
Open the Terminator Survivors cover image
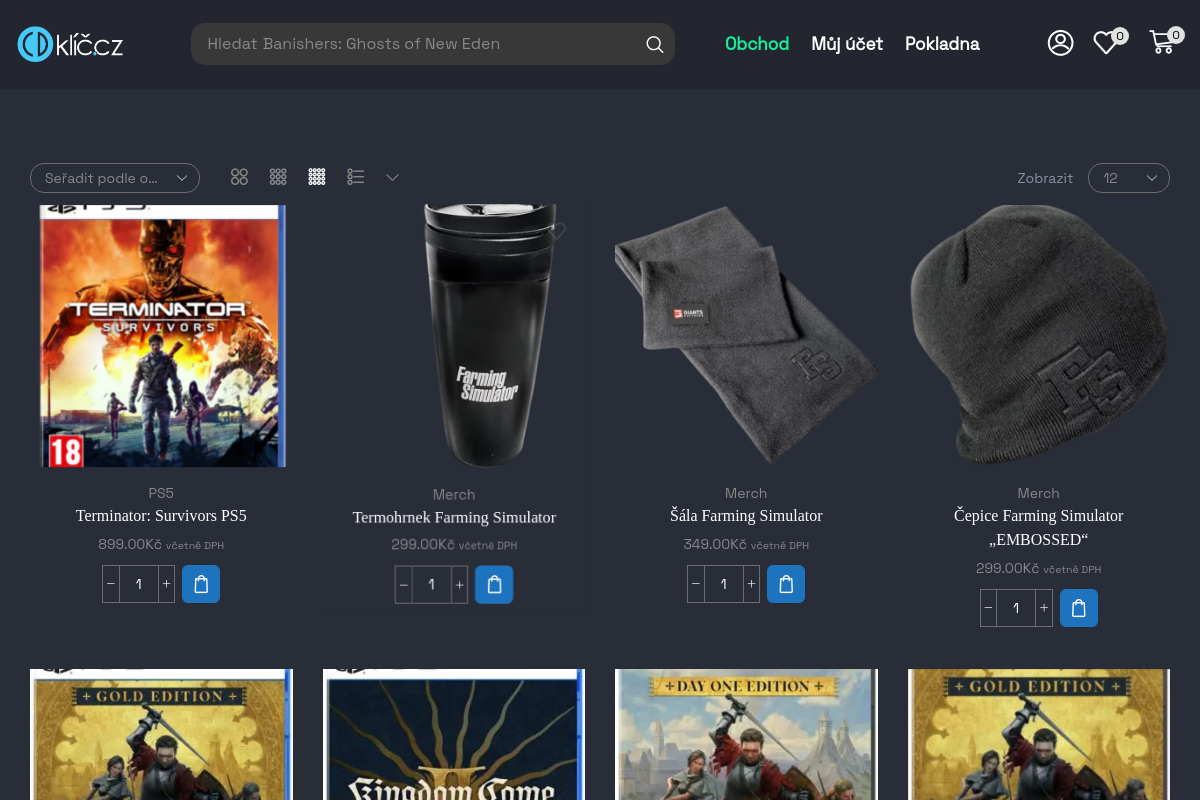click(x=161, y=336)
